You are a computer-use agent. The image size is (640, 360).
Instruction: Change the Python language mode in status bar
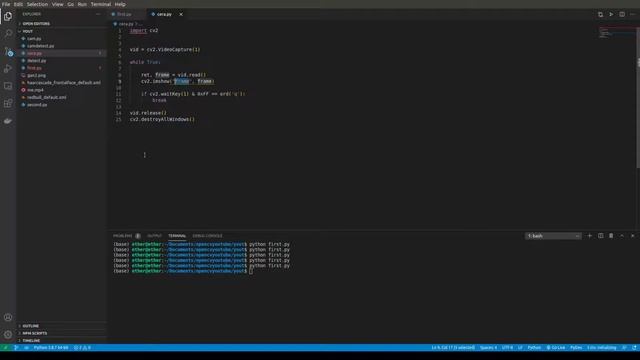534,348
